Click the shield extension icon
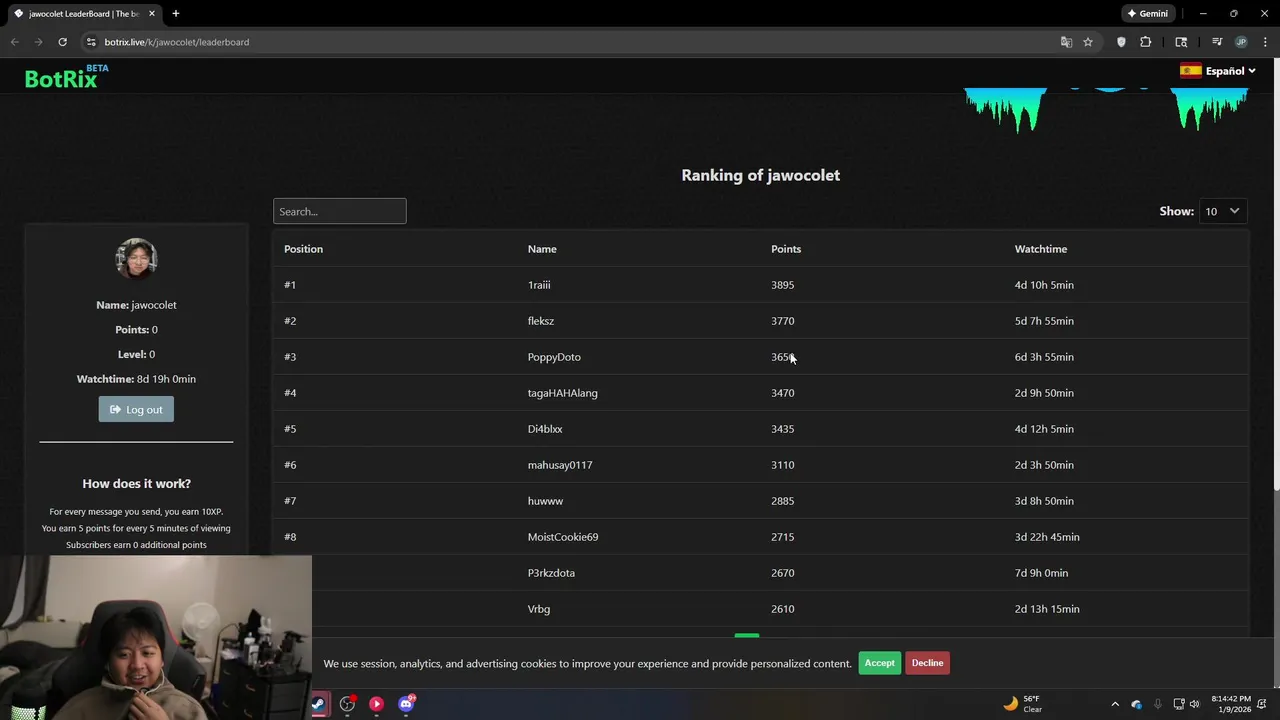Image resolution: width=1280 pixels, height=720 pixels. pos(1121,42)
